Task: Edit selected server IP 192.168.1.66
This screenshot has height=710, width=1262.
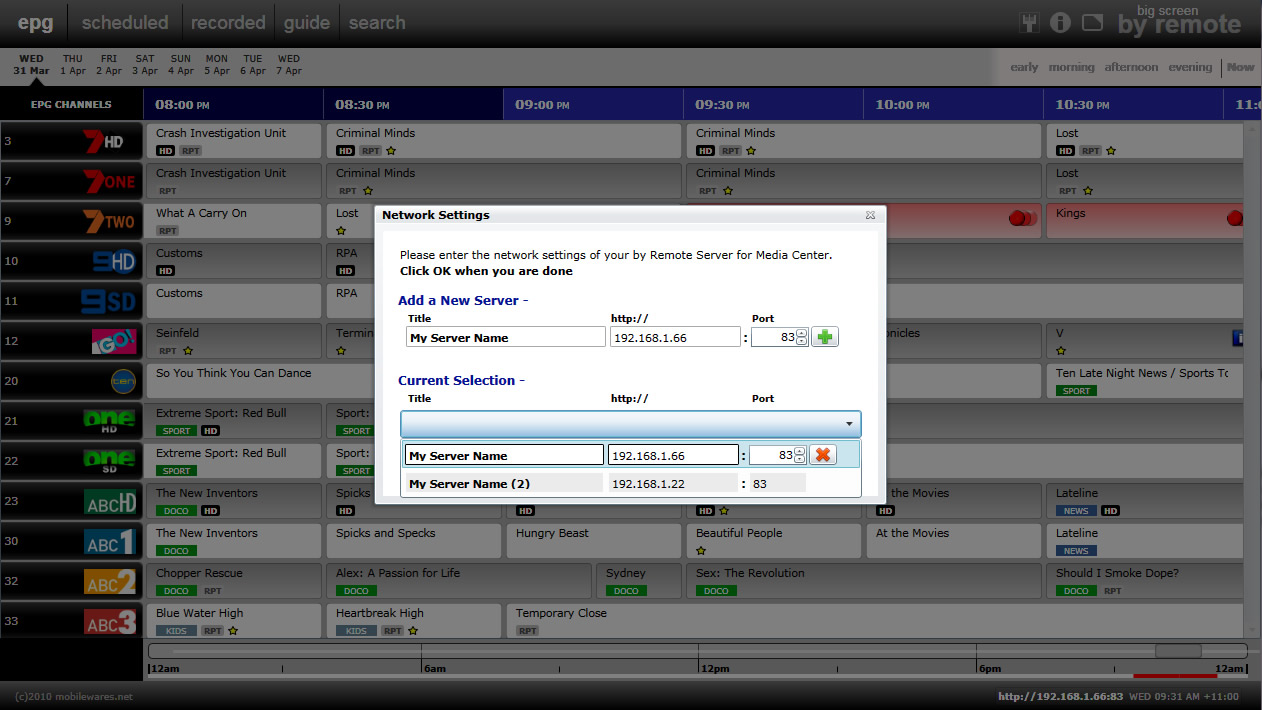Action: coord(673,455)
